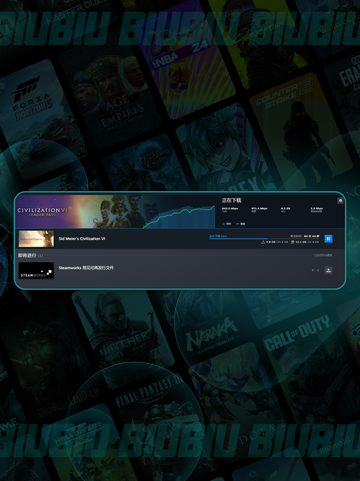Image resolution: width=360 pixels, height=481 pixels.
Task: Click the disk usage icon under progress bar
Action: (292, 242)
